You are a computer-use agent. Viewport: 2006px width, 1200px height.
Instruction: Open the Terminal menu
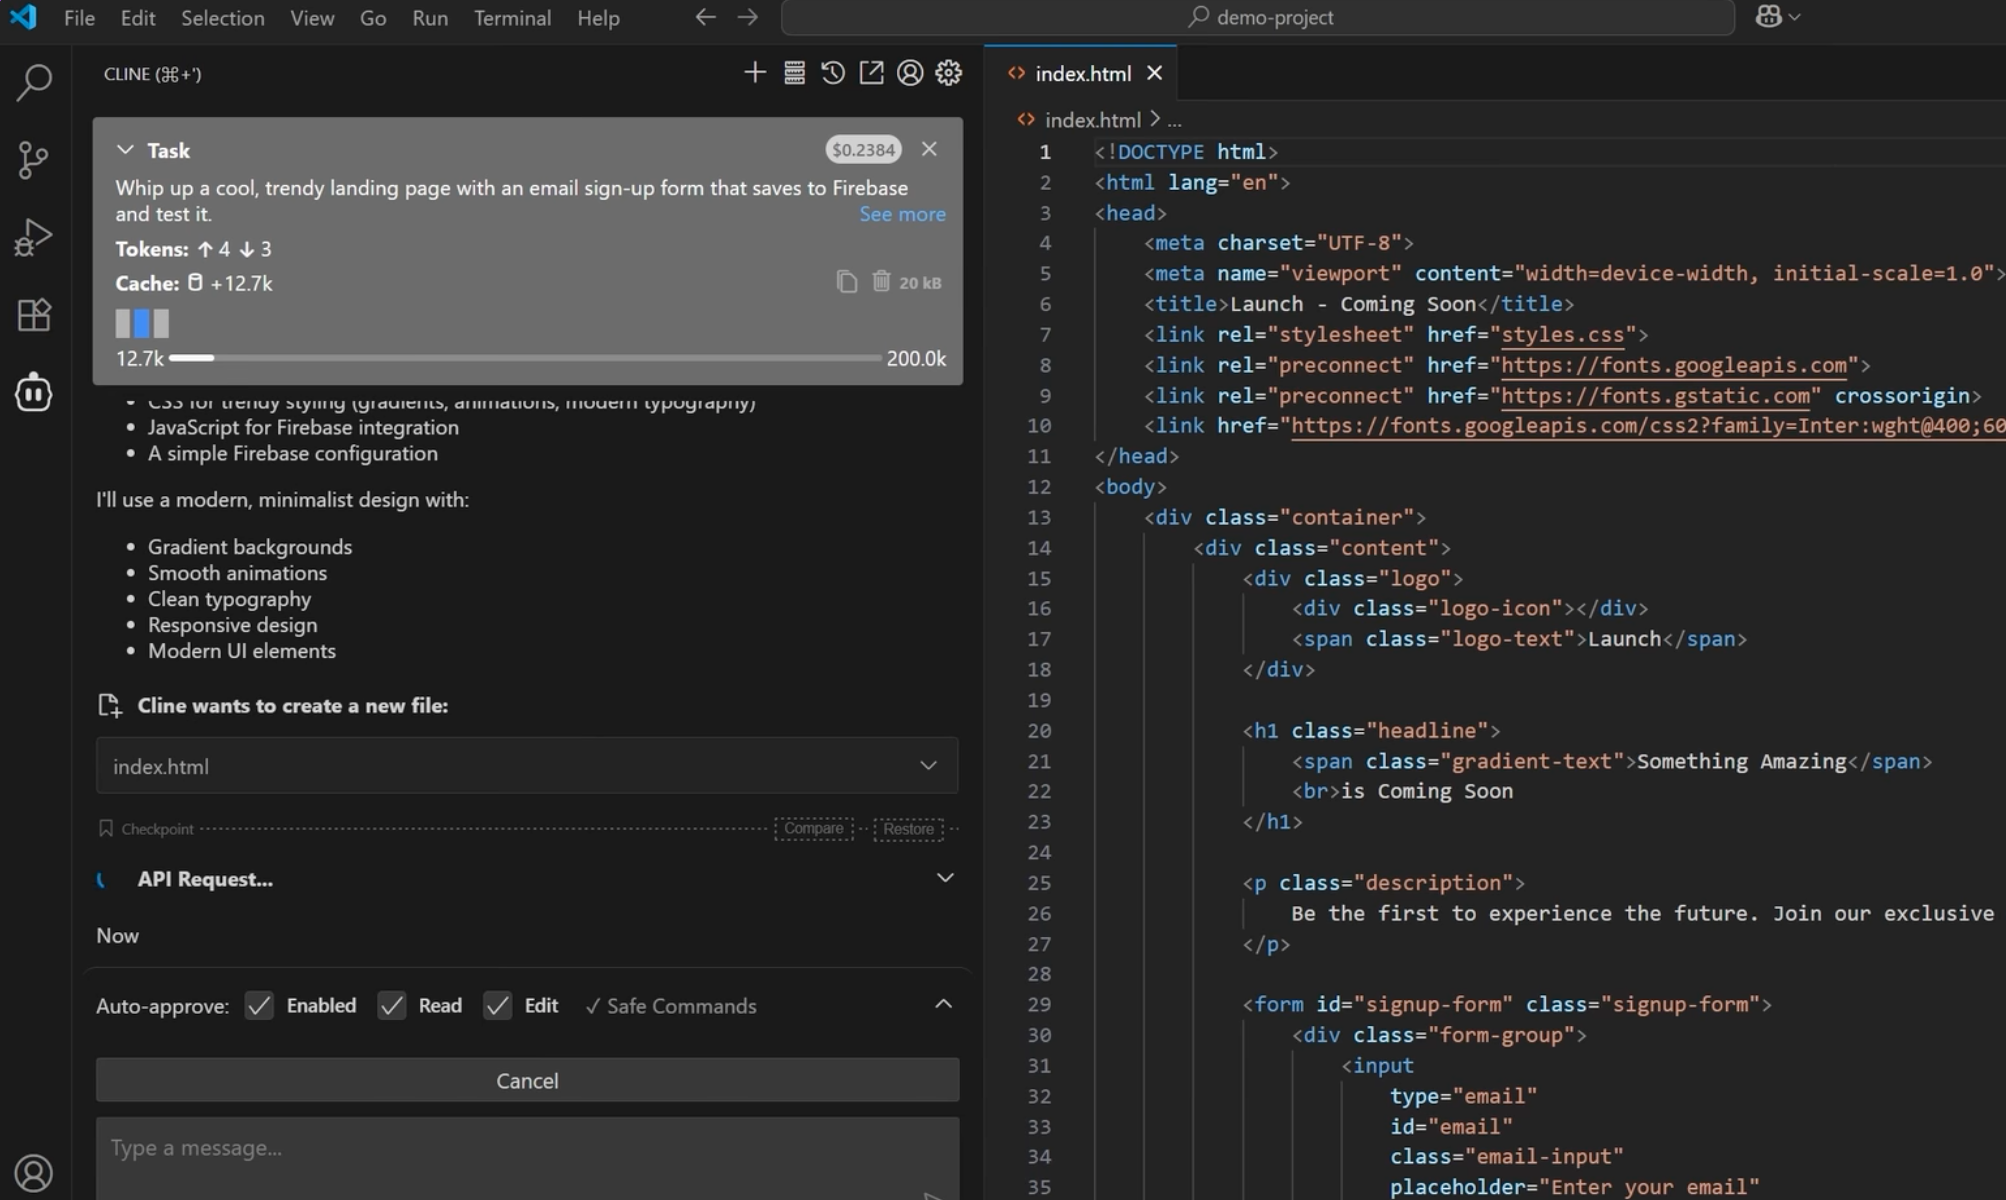[x=512, y=18]
